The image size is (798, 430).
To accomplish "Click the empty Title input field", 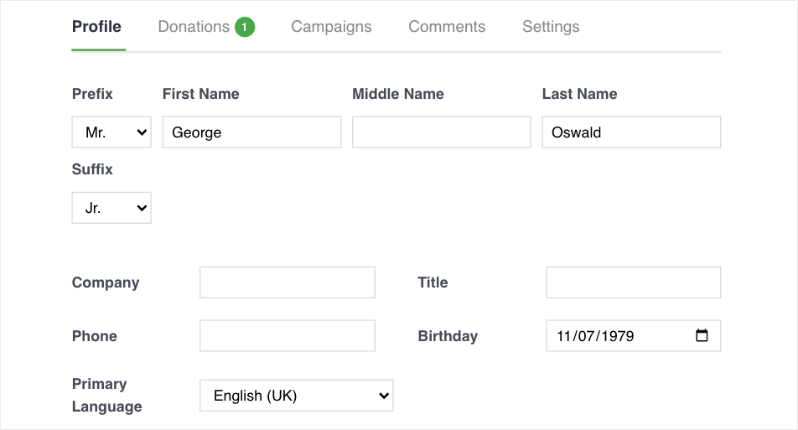I will (633, 282).
